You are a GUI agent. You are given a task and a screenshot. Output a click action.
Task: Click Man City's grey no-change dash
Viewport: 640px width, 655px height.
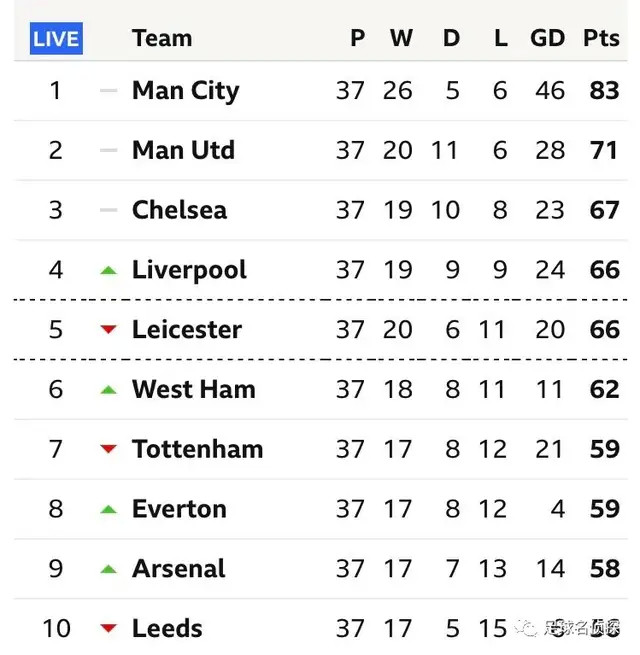pyautogui.click(x=109, y=91)
